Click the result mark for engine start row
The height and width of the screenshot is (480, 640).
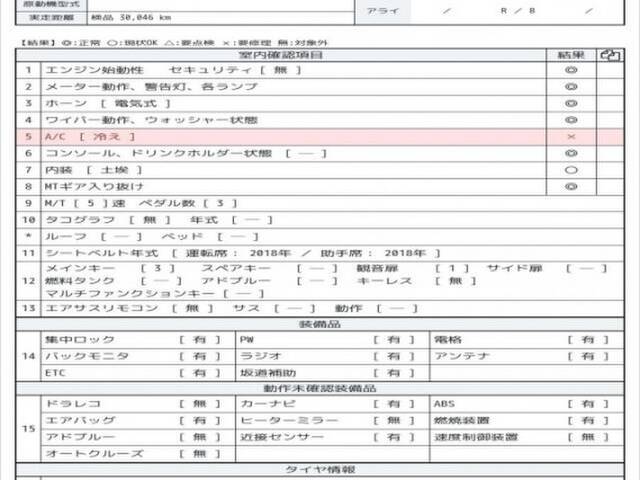[x=571, y=71]
